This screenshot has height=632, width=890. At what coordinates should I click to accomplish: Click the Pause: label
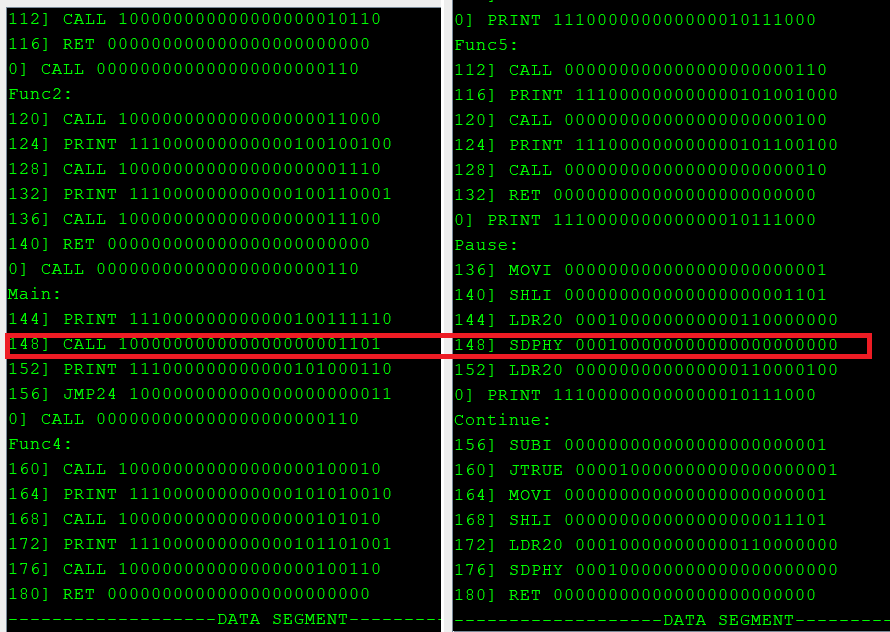(486, 245)
